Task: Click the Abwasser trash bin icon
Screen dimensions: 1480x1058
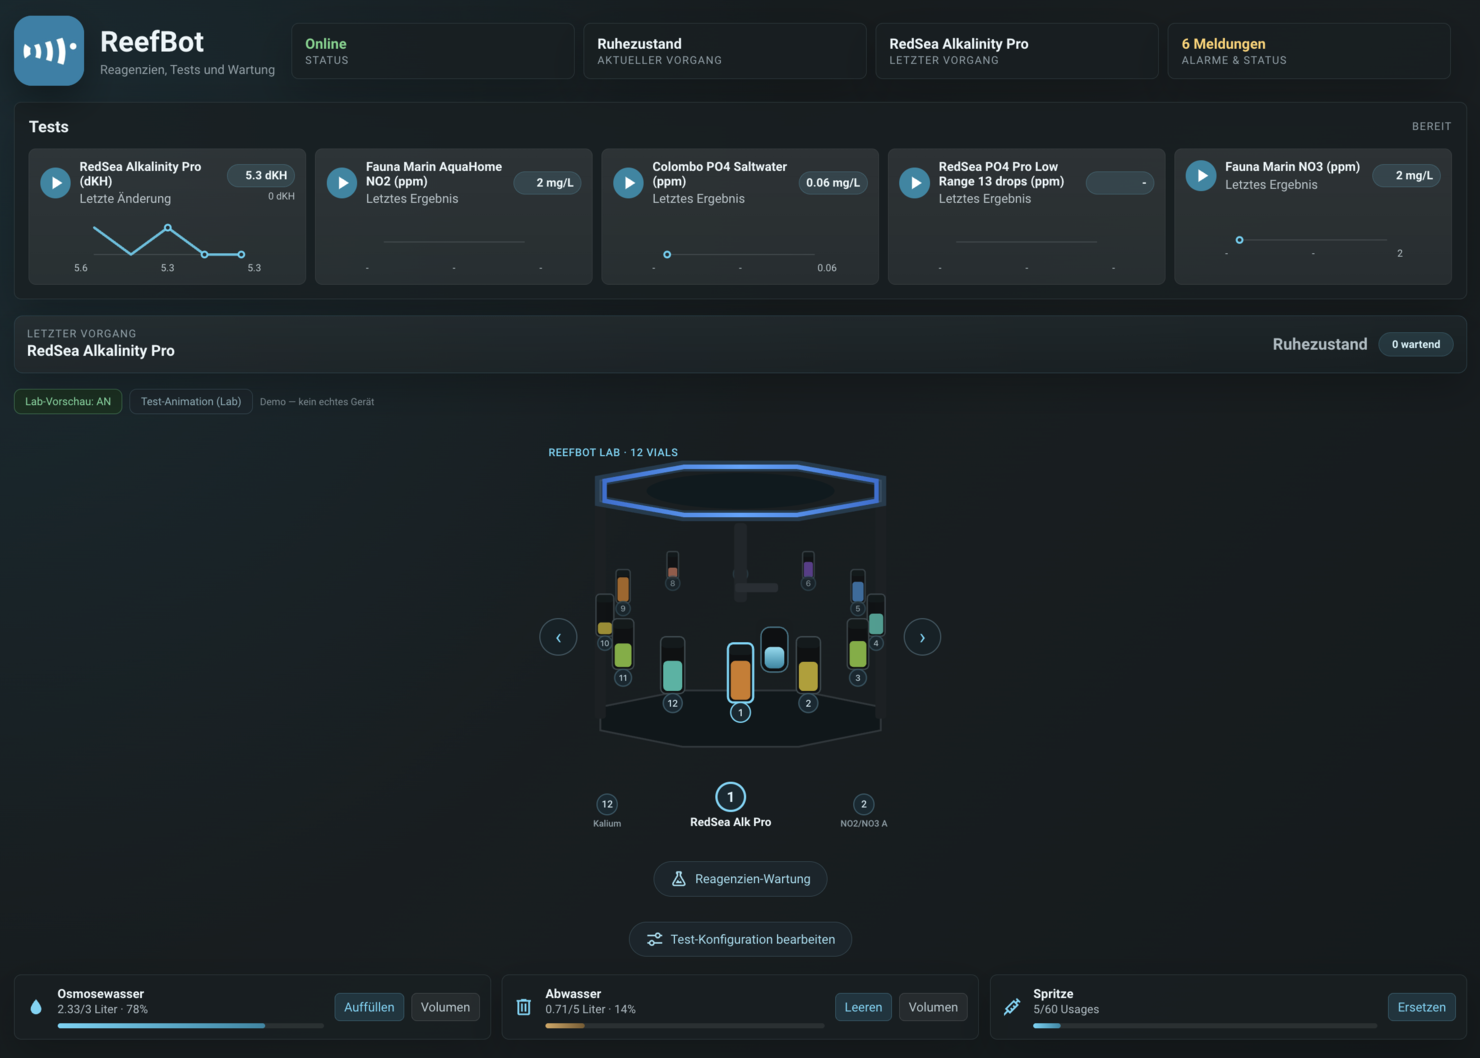Action: 523,1007
